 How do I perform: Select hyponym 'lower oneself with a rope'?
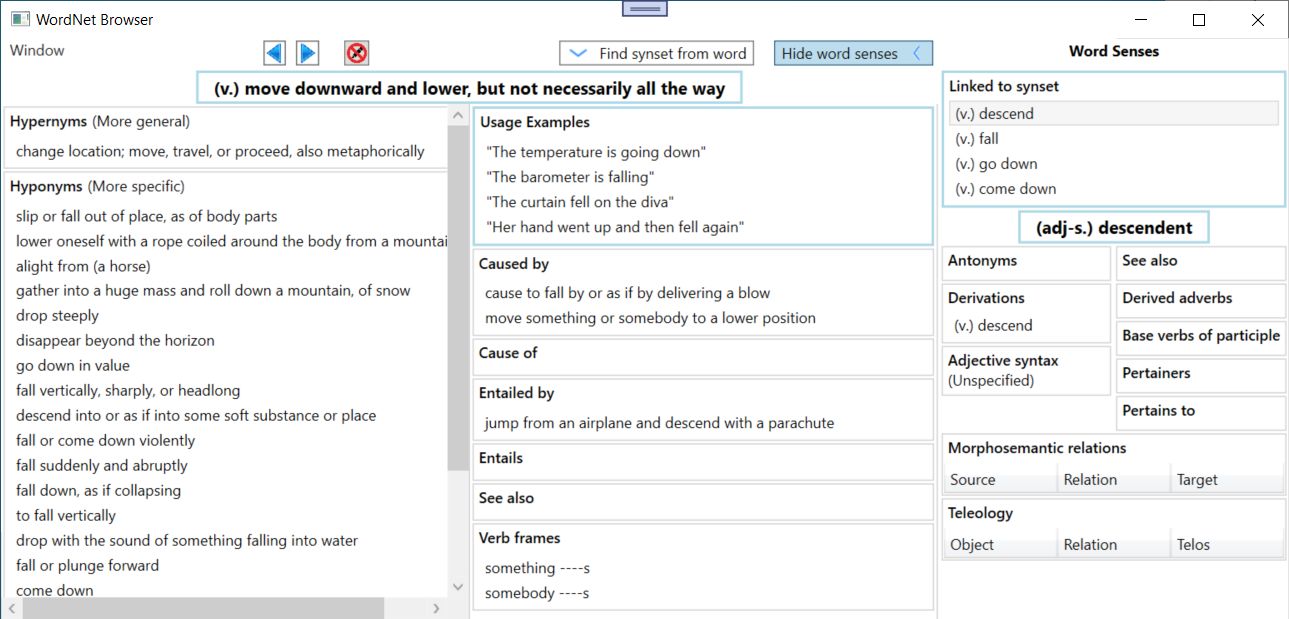(231, 241)
